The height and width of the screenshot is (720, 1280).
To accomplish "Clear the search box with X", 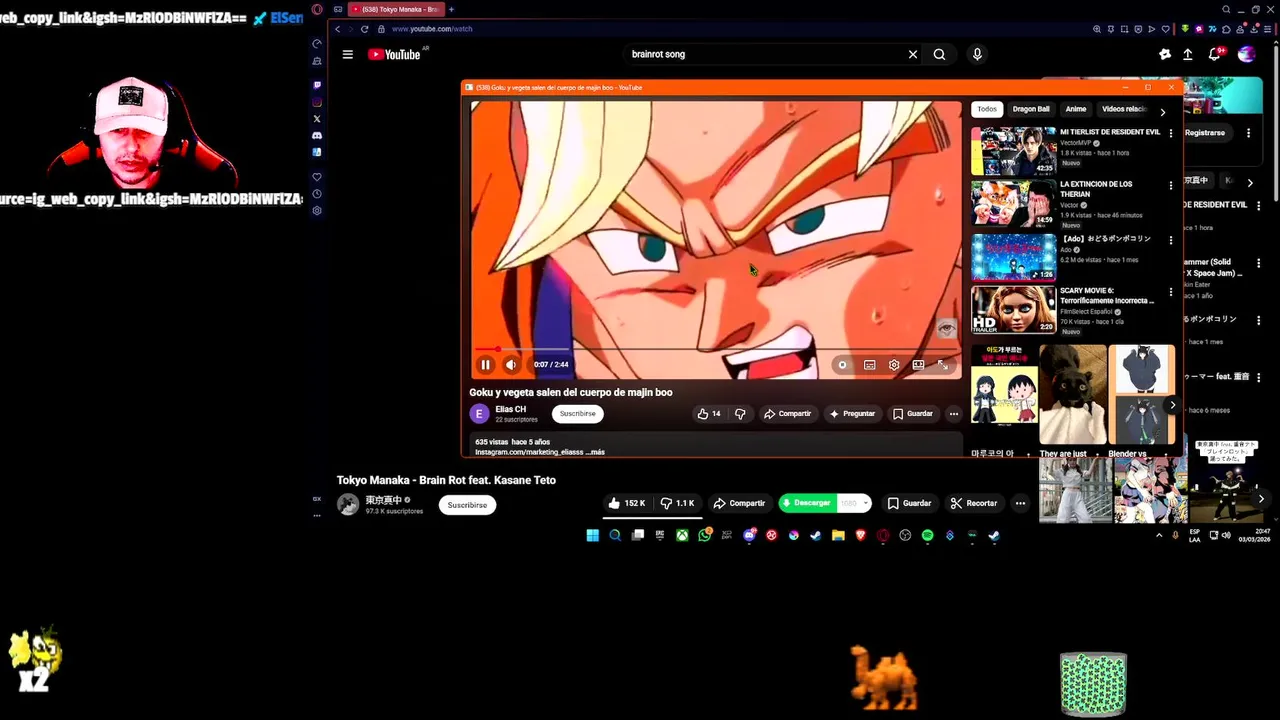I will click(912, 54).
